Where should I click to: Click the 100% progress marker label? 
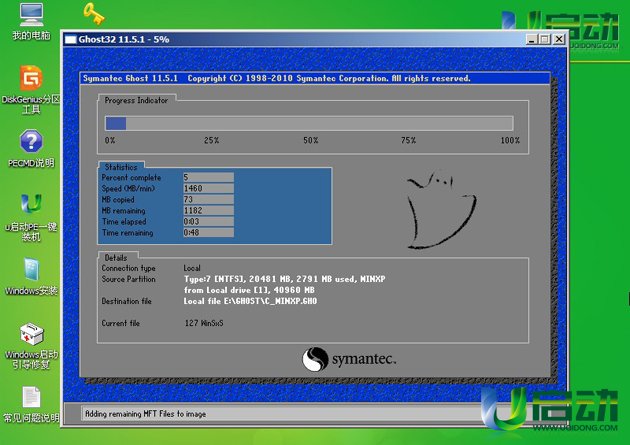coord(510,141)
